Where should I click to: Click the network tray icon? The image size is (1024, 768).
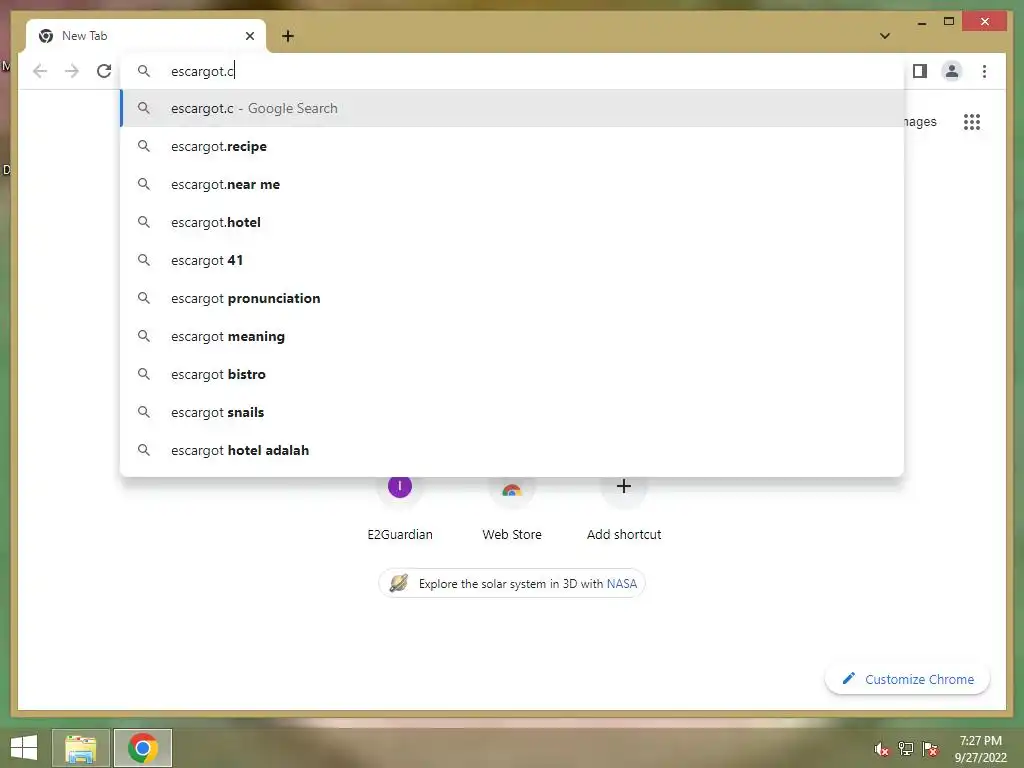point(906,749)
